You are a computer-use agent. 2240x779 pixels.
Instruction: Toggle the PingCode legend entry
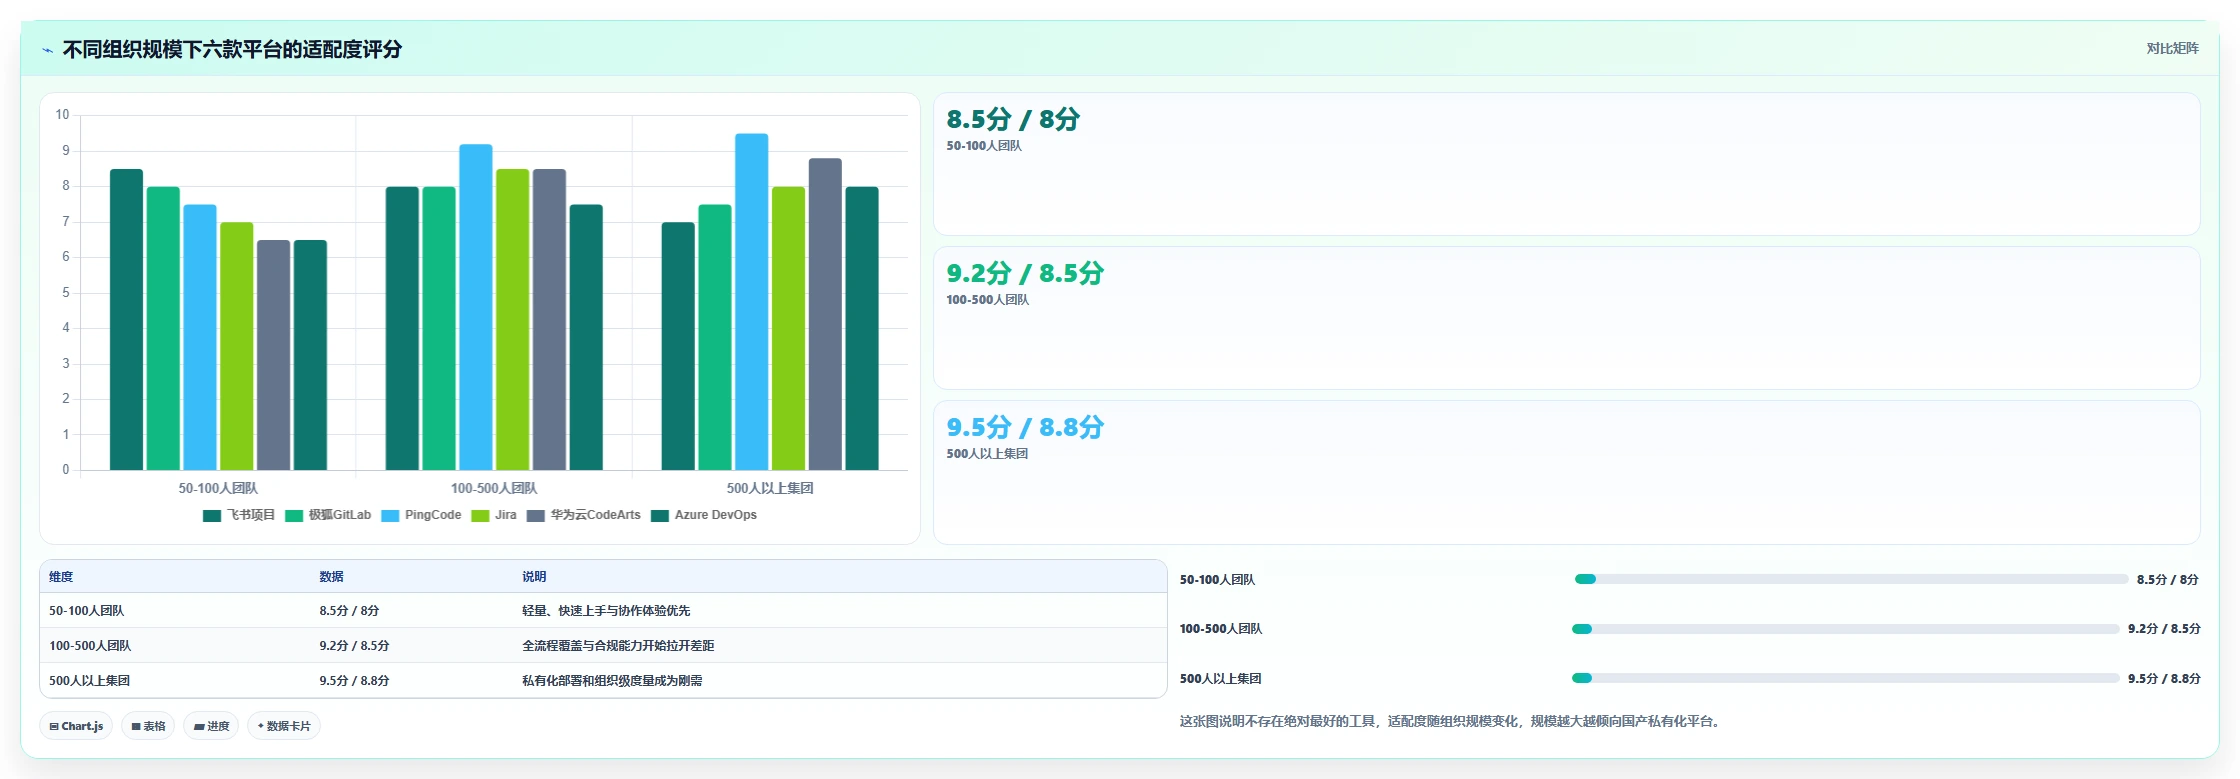coord(421,515)
